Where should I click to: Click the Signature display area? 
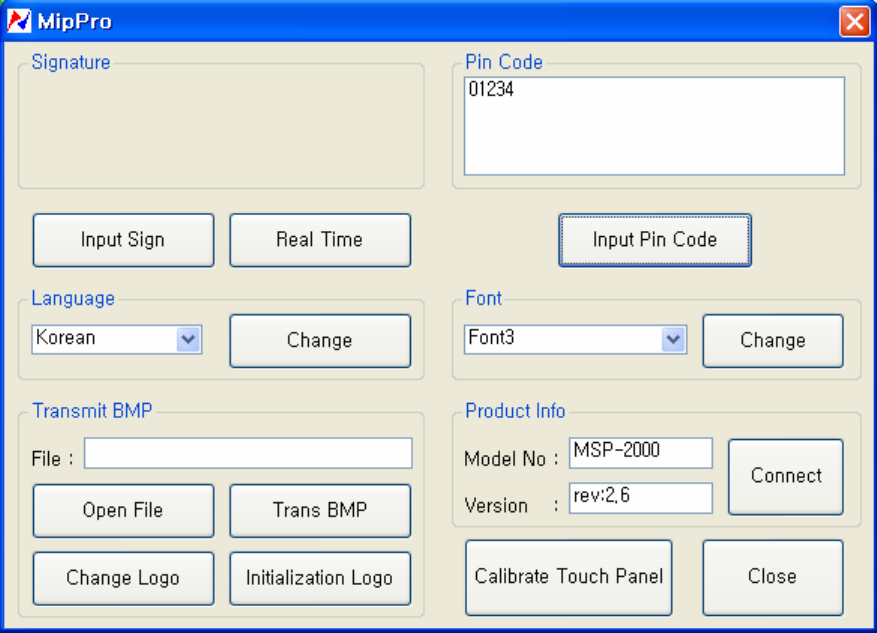coord(221,127)
